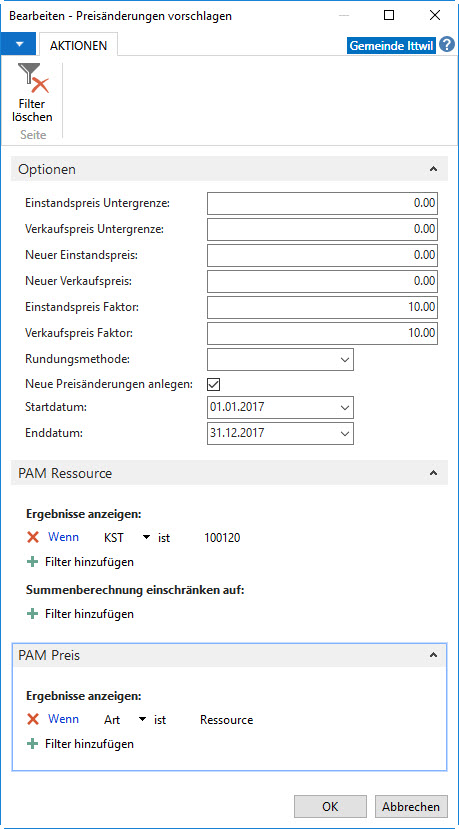Collapse the Optionen section
The image size is (459, 829).
[x=433, y=169]
